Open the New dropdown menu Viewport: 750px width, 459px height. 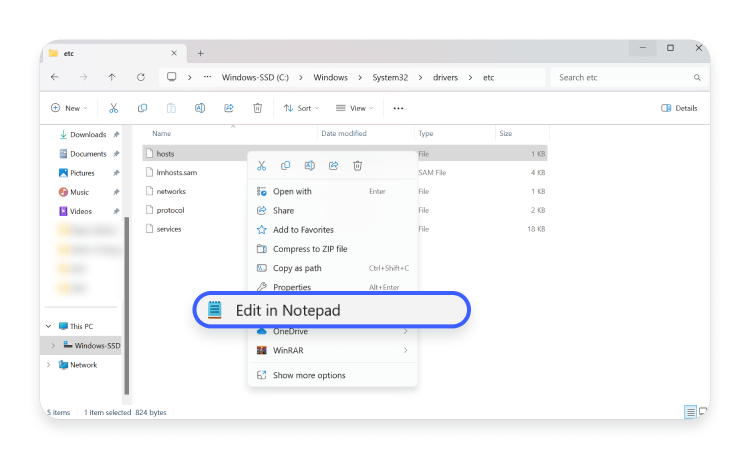pos(69,109)
